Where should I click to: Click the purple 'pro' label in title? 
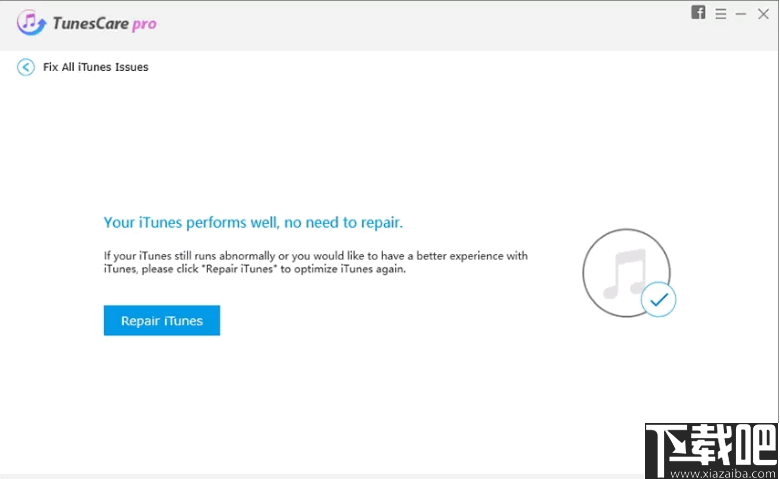click(144, 23)
